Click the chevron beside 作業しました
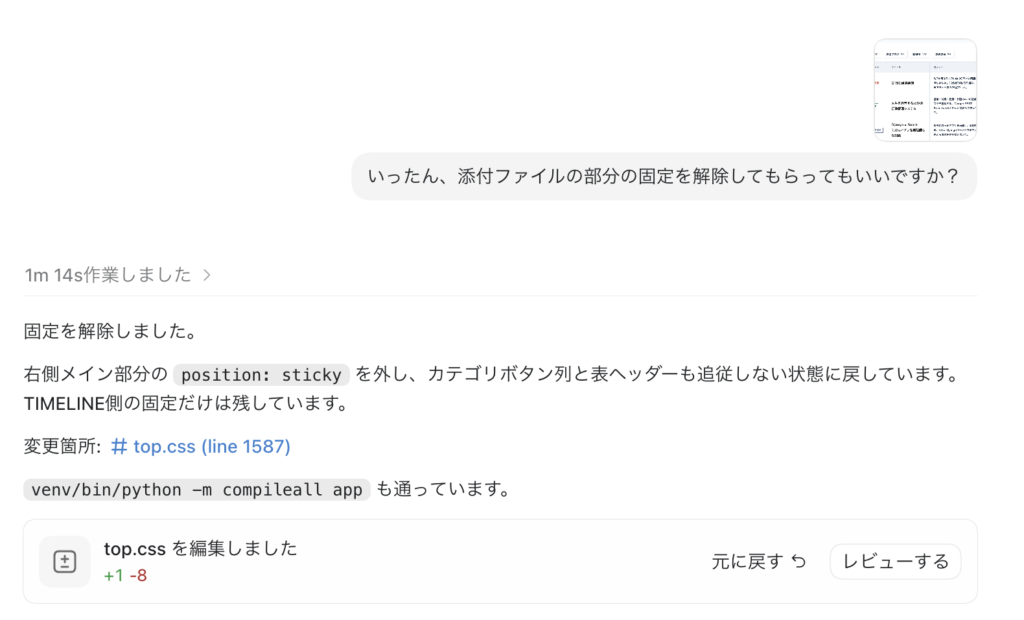The height and width of the screenshot is (620, 1024). [206, 275]
